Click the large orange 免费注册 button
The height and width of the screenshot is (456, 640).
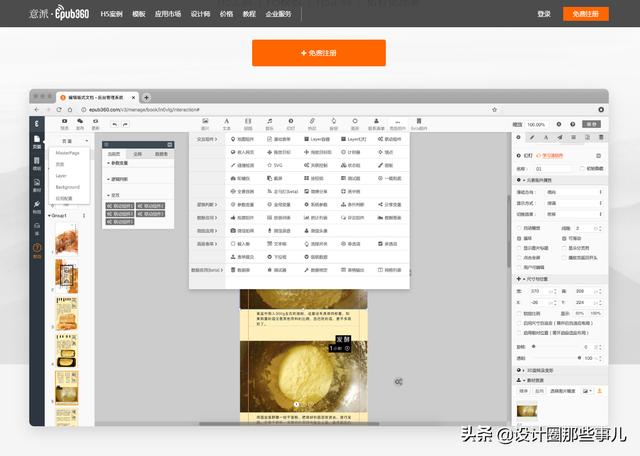click(x=319, y=53)
